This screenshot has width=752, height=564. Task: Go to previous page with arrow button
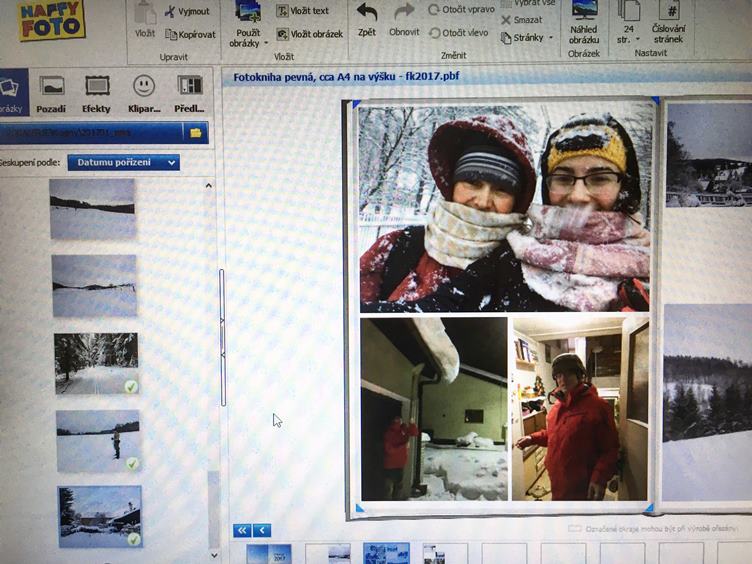262,530
